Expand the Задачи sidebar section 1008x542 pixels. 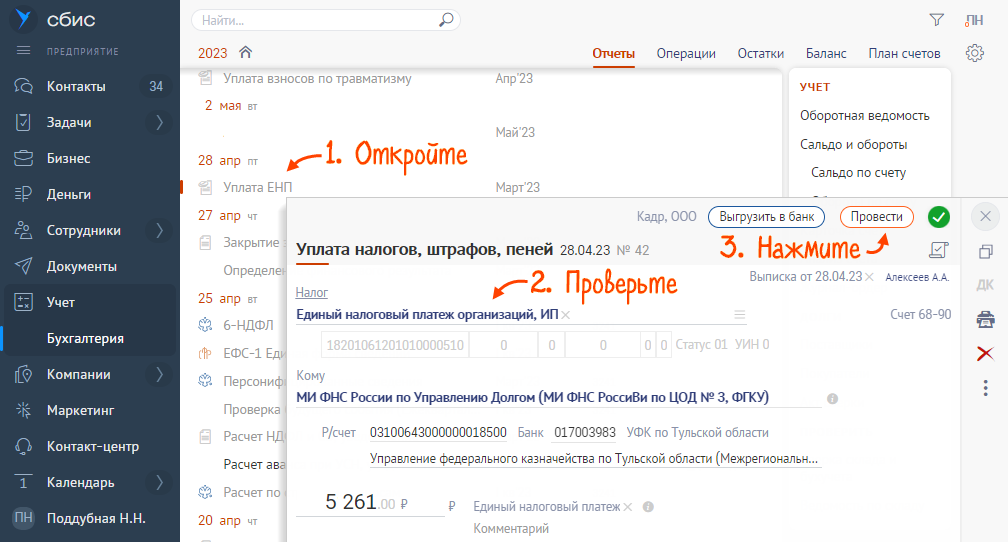(159, 123)
